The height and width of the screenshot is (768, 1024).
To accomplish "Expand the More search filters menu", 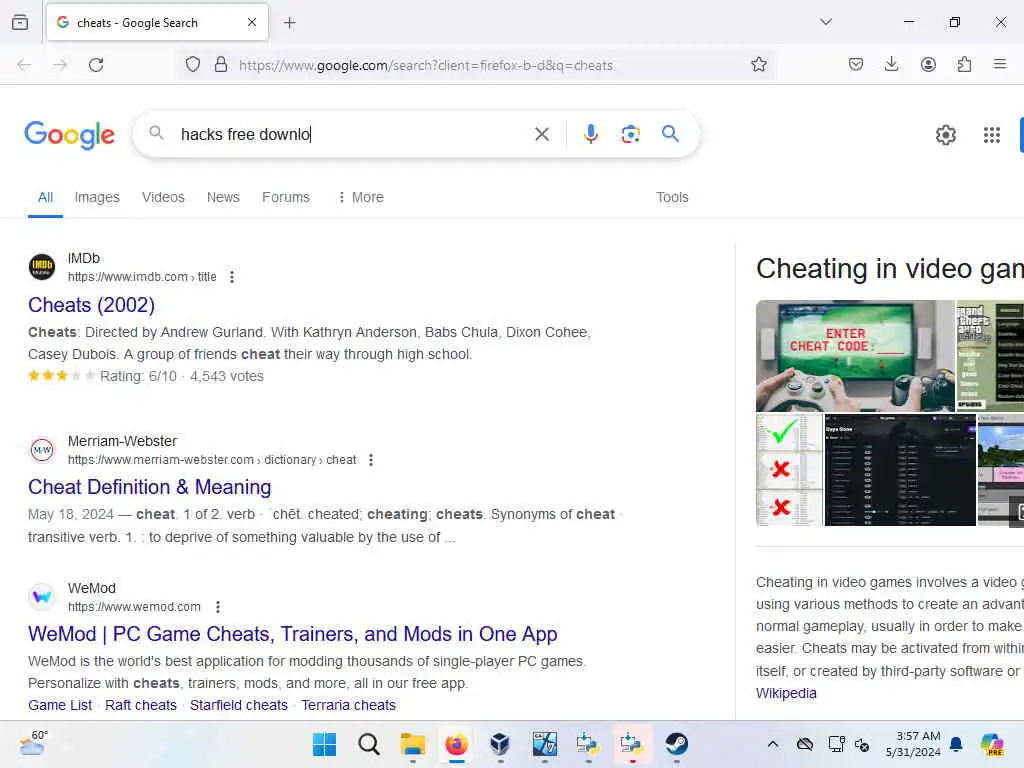I will [360, 197].
